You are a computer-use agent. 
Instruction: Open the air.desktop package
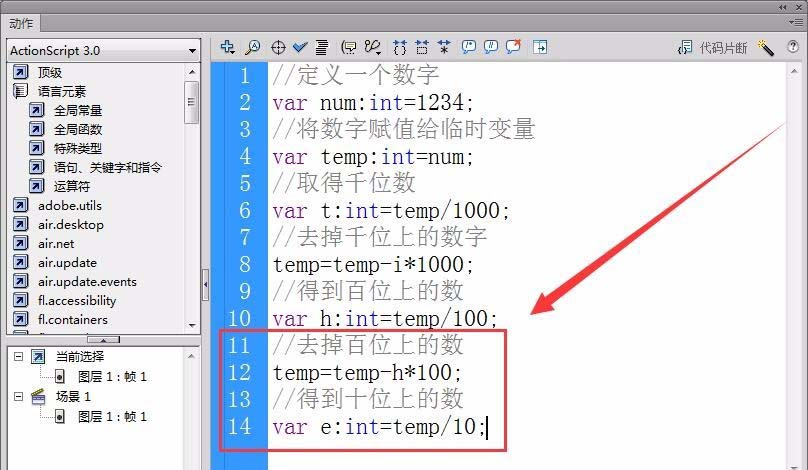71,225
